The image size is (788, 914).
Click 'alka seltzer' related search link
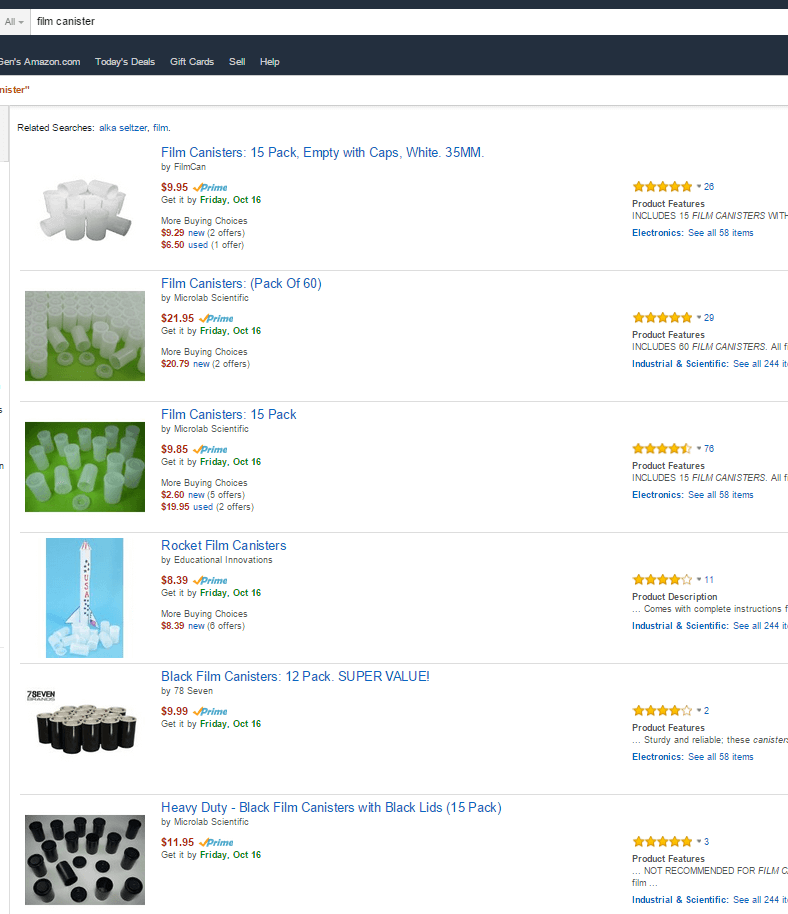coord(123,128)
